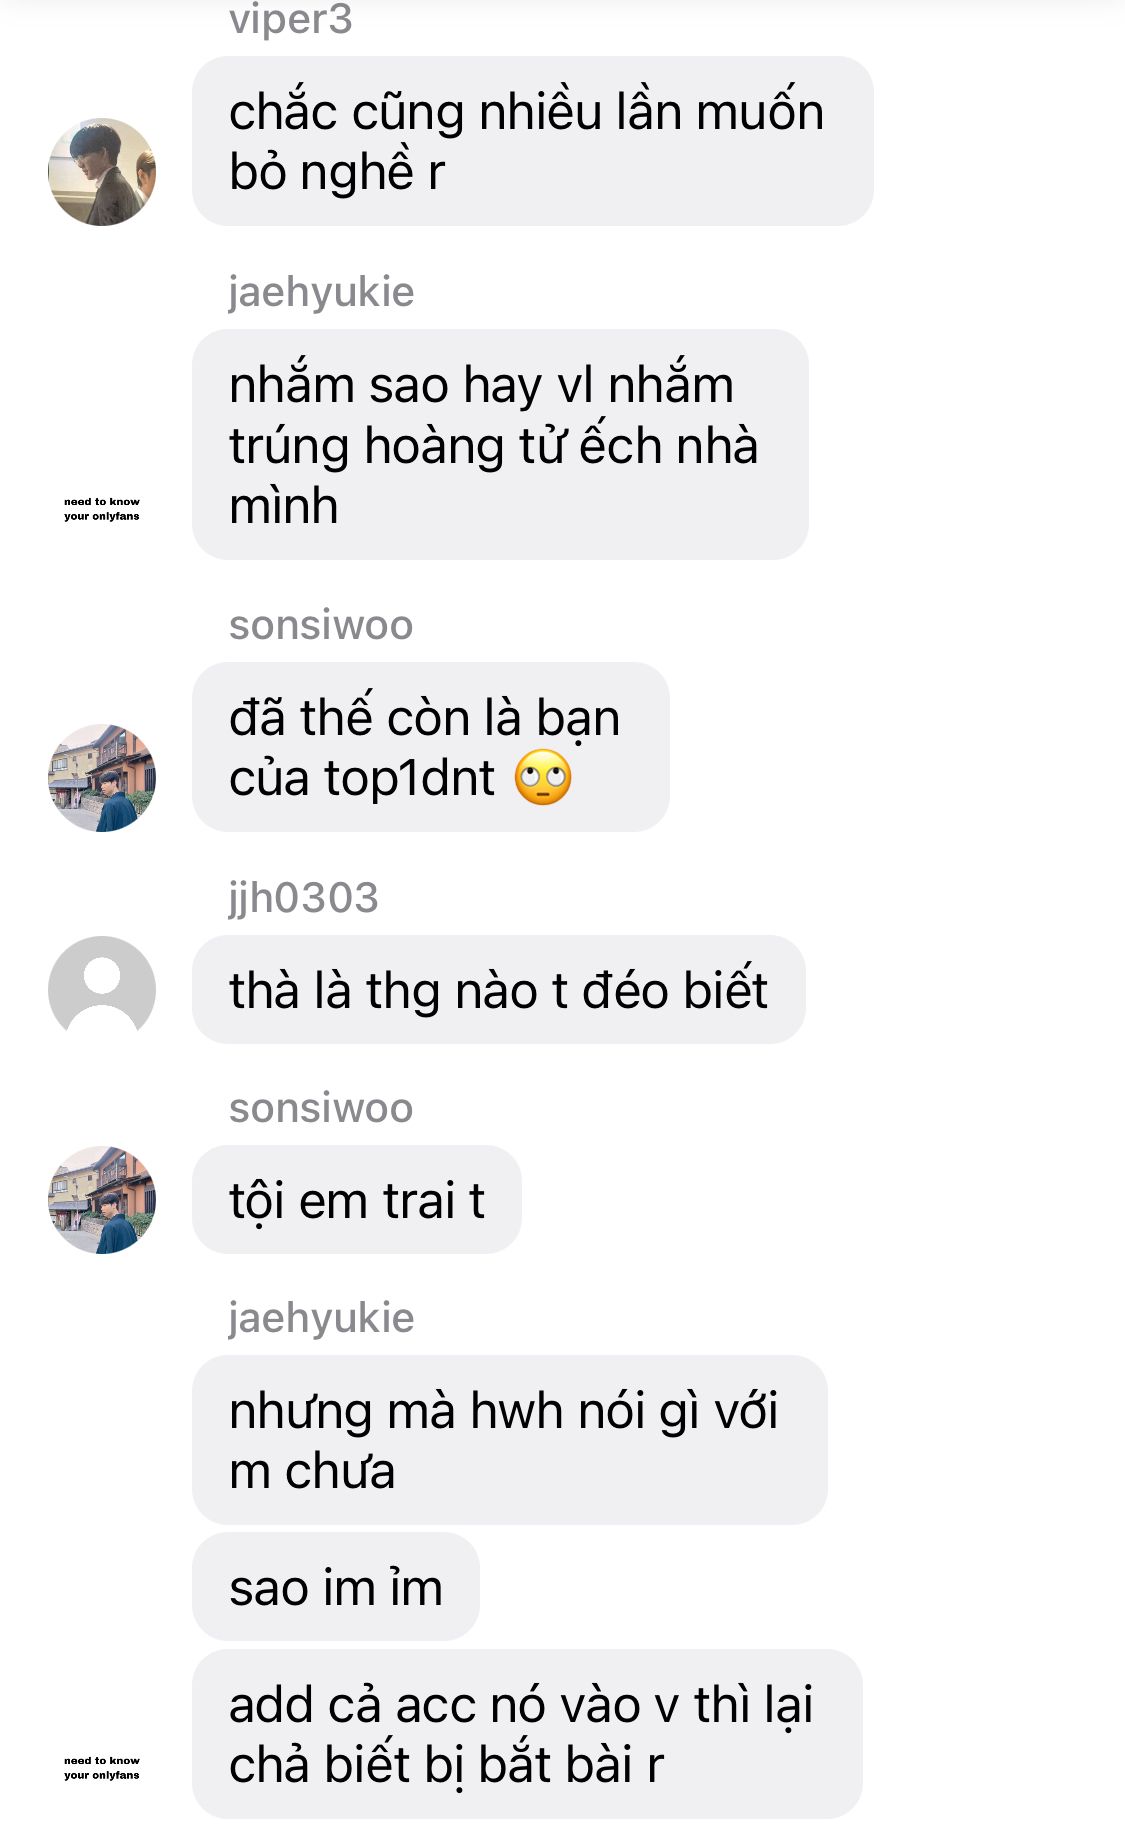Select the 'add cả acc nó vào' message
The height and width of the screenshot is (1824, 1125).
(527, 1734)
